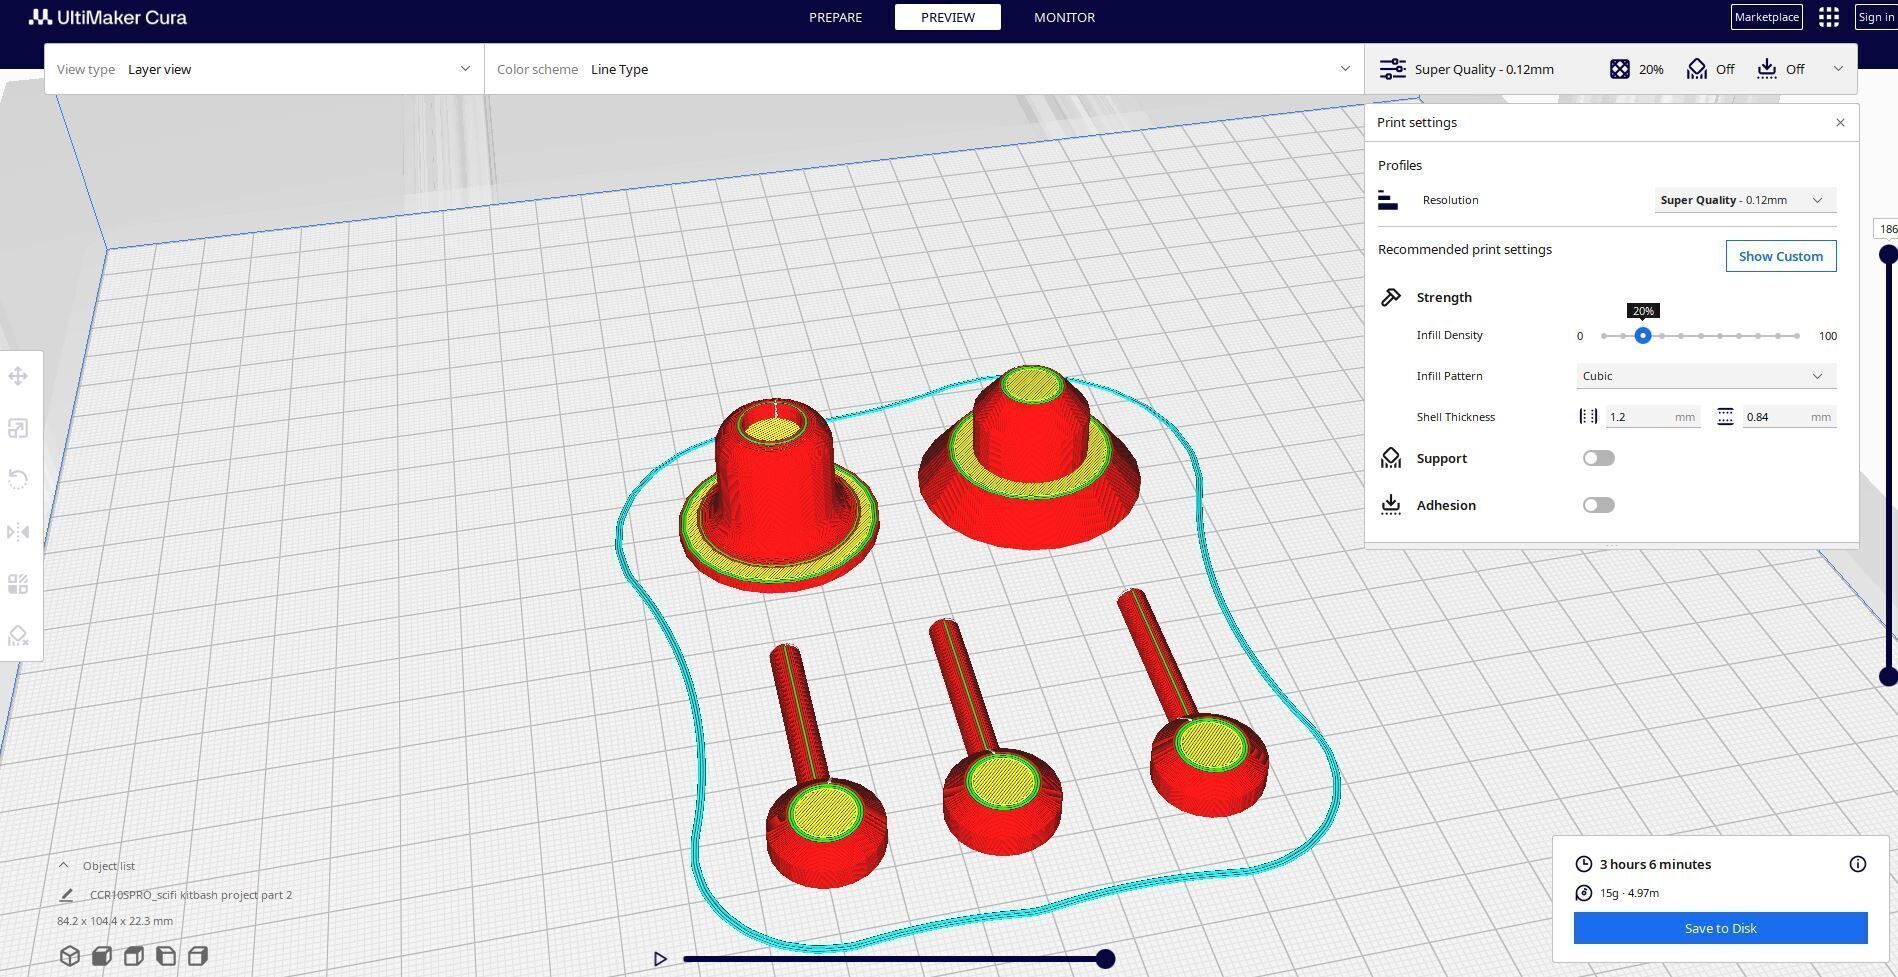
Task: Click the '84.2 x 104.4 x 22.3 mm' dimensions text
Action: pos(115,921)
